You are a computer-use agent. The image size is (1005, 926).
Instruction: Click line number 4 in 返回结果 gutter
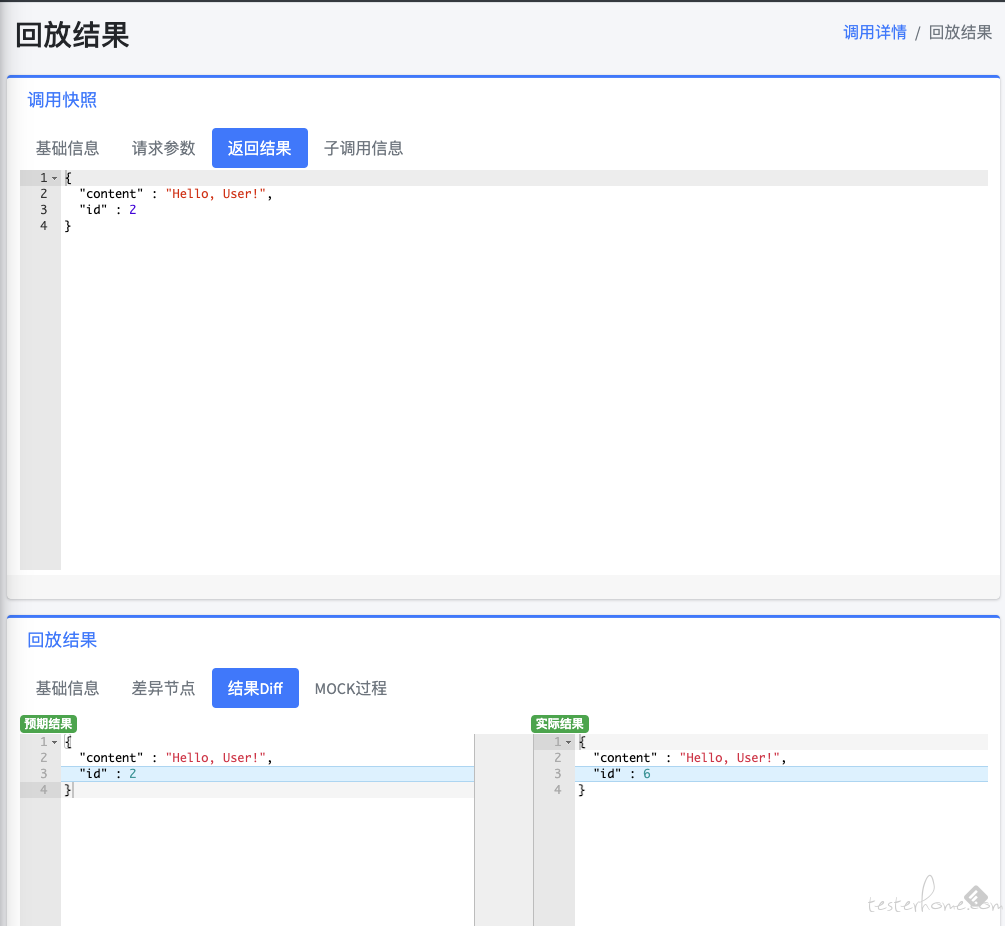click(44, 226)
